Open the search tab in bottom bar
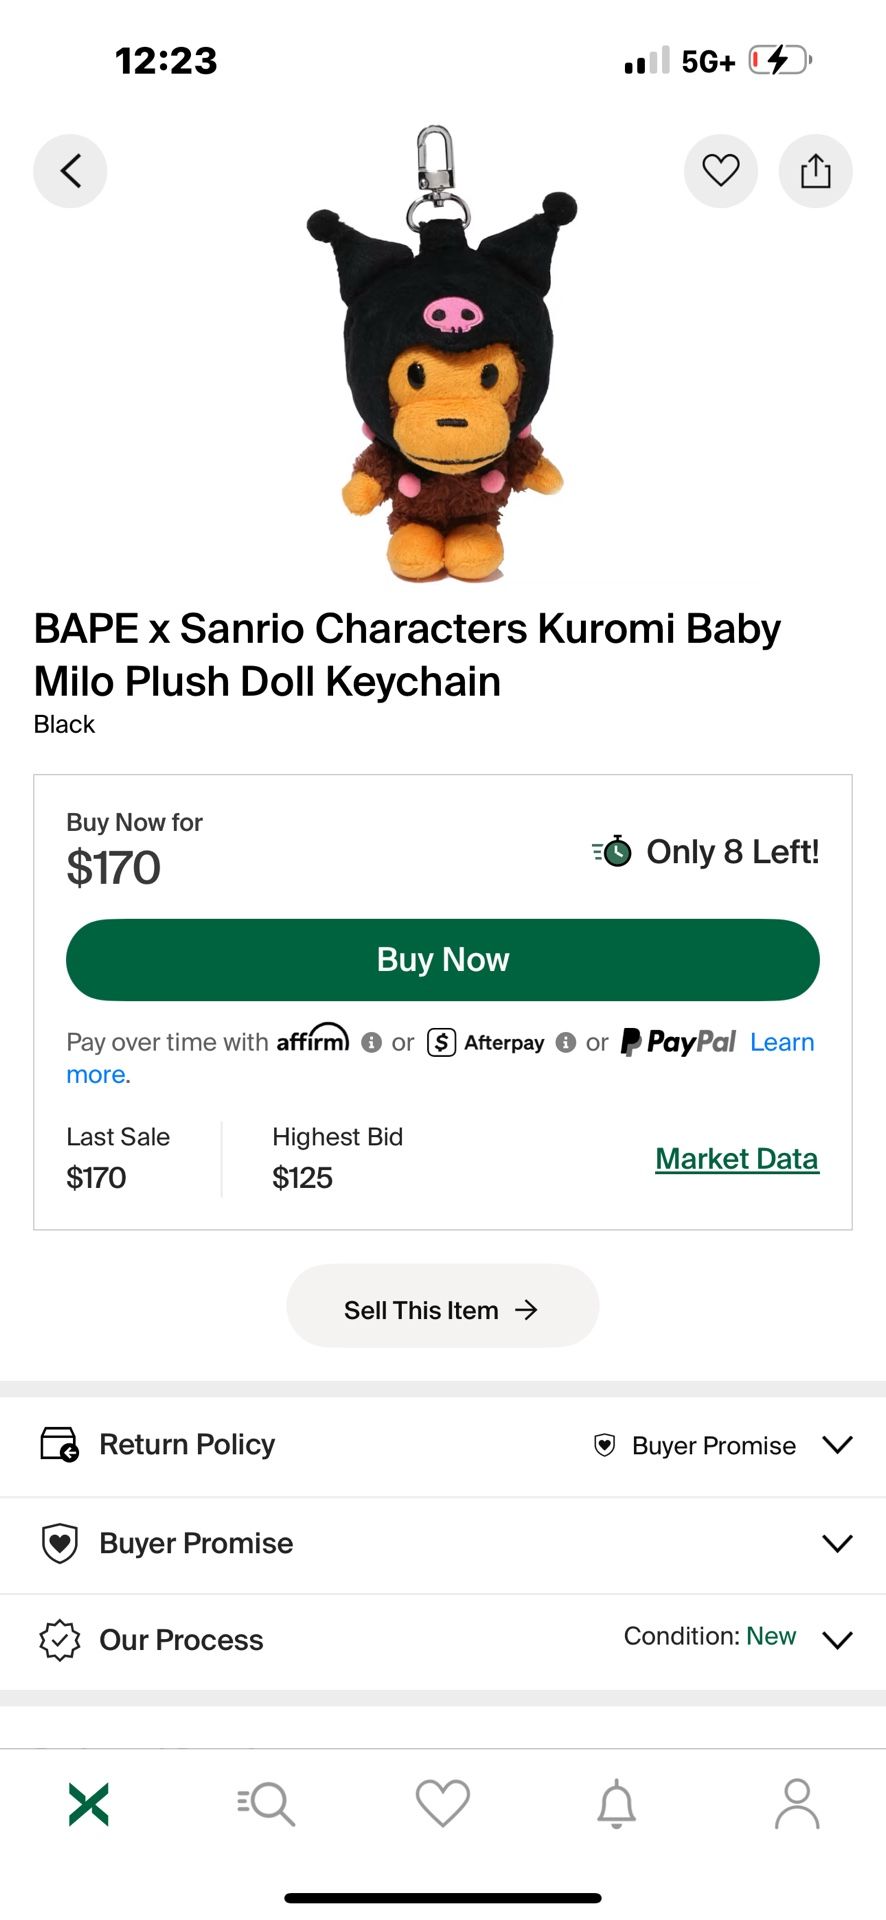 pos(266,1804)
